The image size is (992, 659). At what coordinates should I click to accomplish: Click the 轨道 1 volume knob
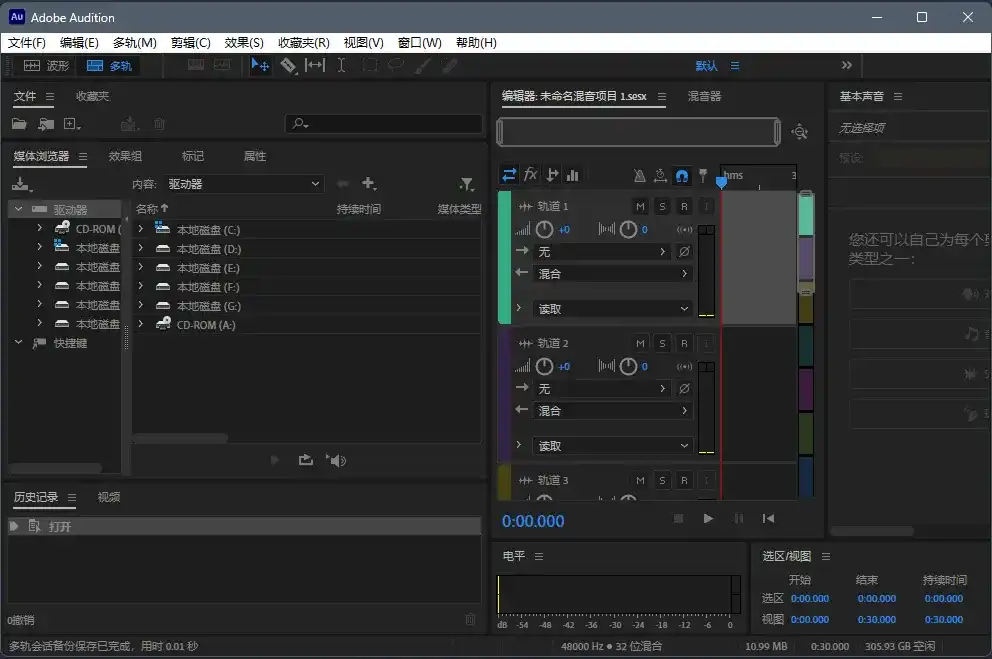pos(544,229)
